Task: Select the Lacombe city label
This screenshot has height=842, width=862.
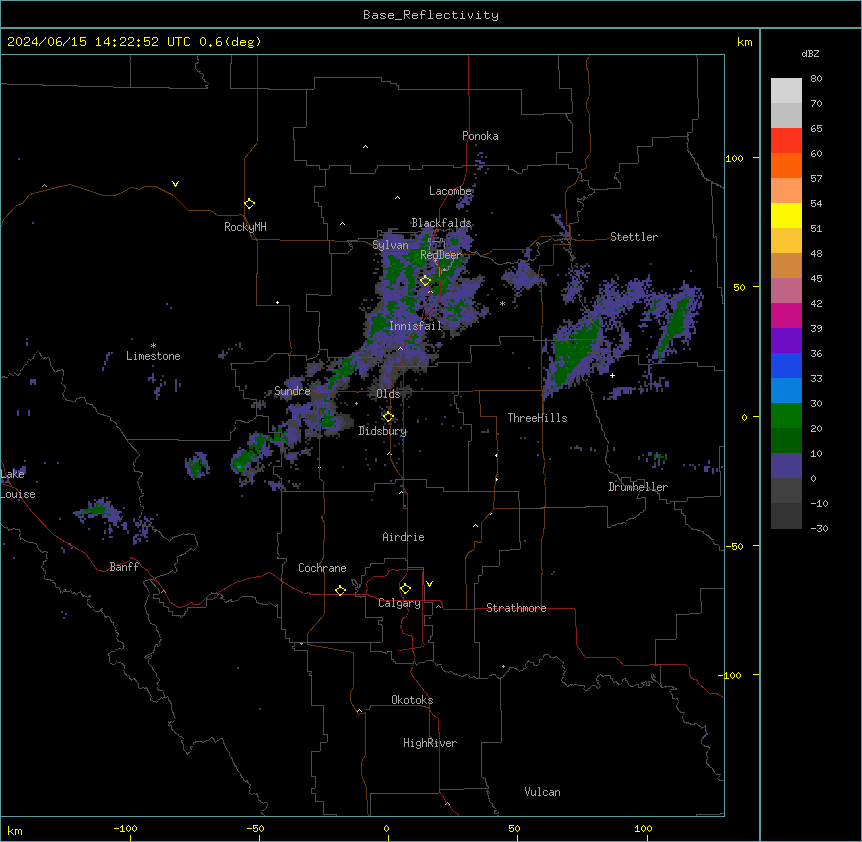Action: point(450,191)
